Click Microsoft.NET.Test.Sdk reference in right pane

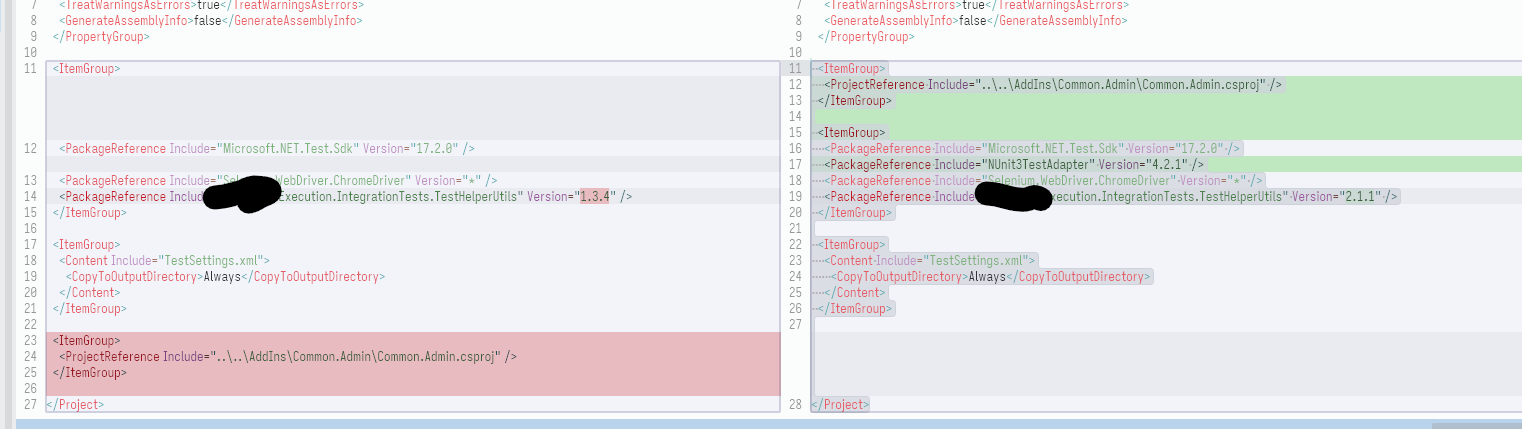(1034, 149)
